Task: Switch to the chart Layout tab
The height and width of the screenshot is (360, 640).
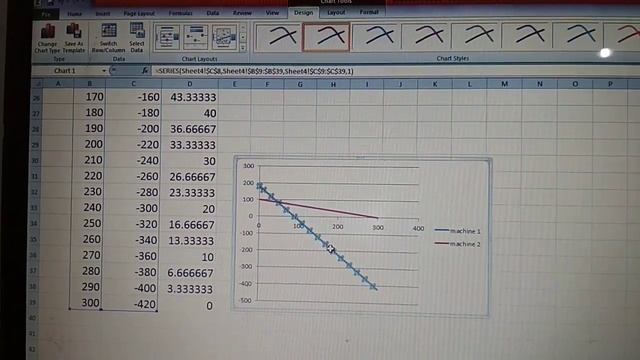Action: pyautogui.click(x=336, y=12)
